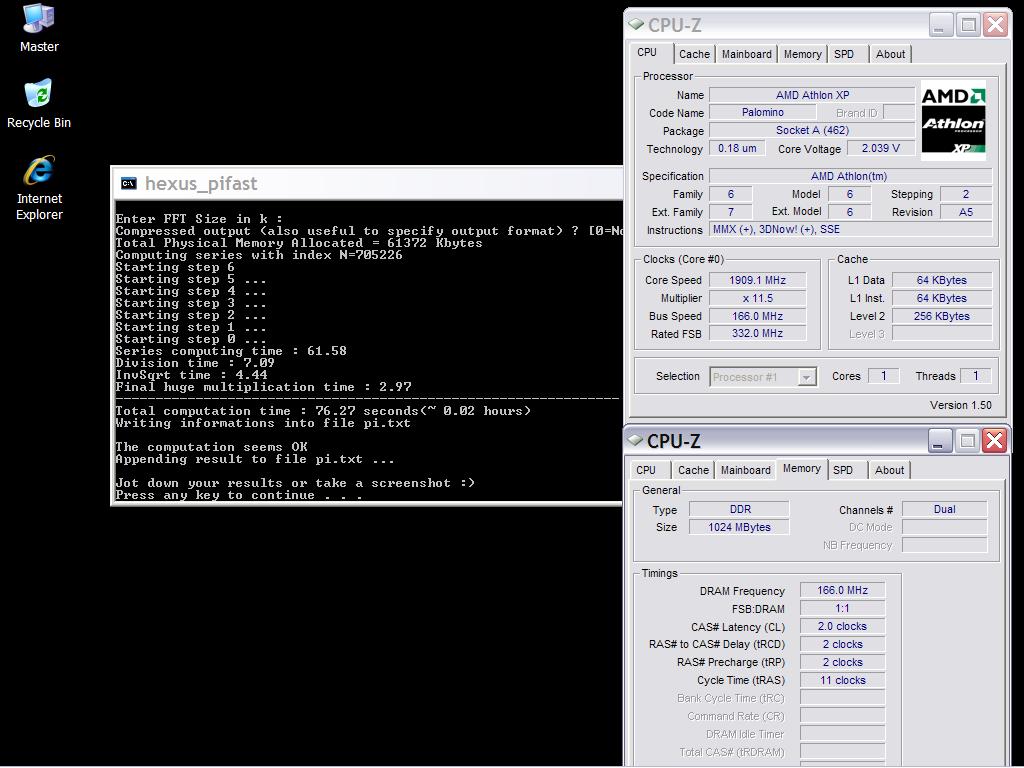The image size is (1024, 768).
Task: Minimize the top CPU-Z window
Action: coord(940,25)
